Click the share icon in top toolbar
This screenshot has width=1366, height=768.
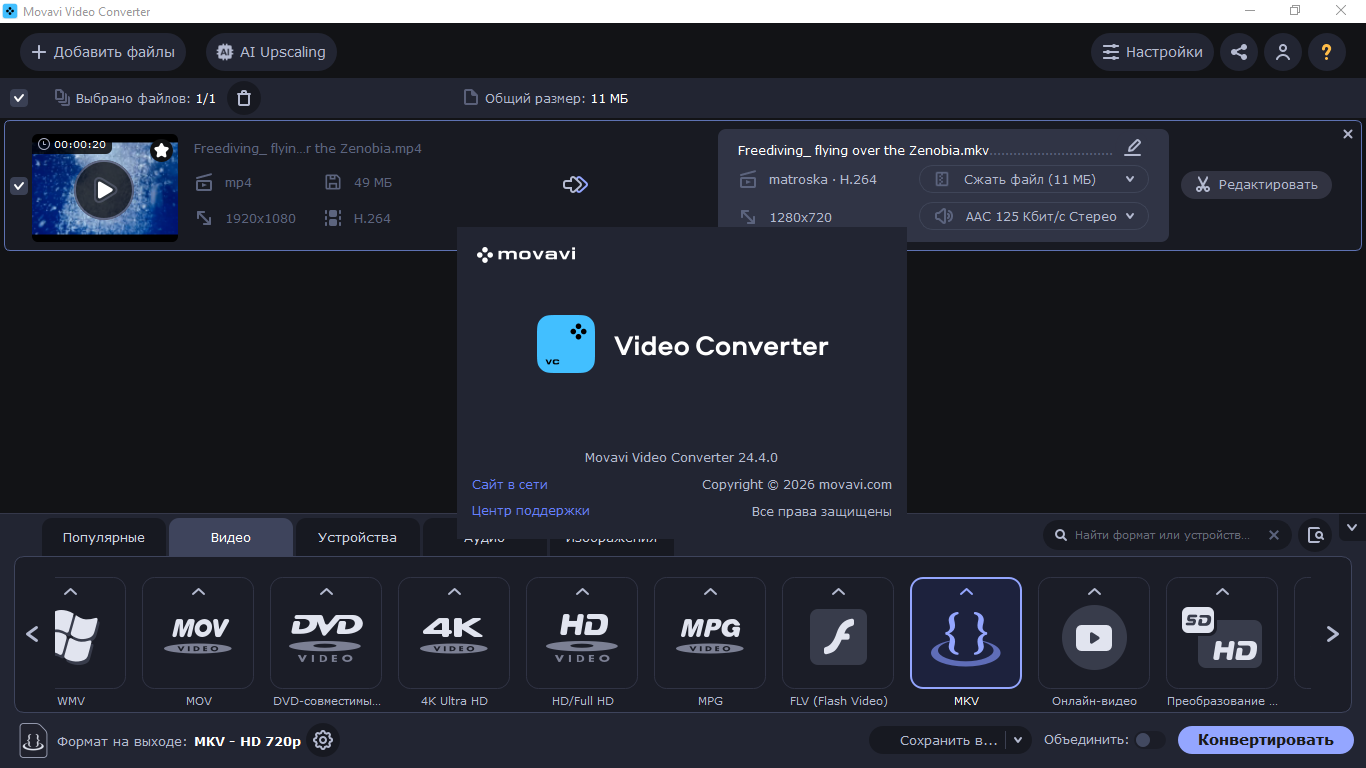pos(1239,52)
